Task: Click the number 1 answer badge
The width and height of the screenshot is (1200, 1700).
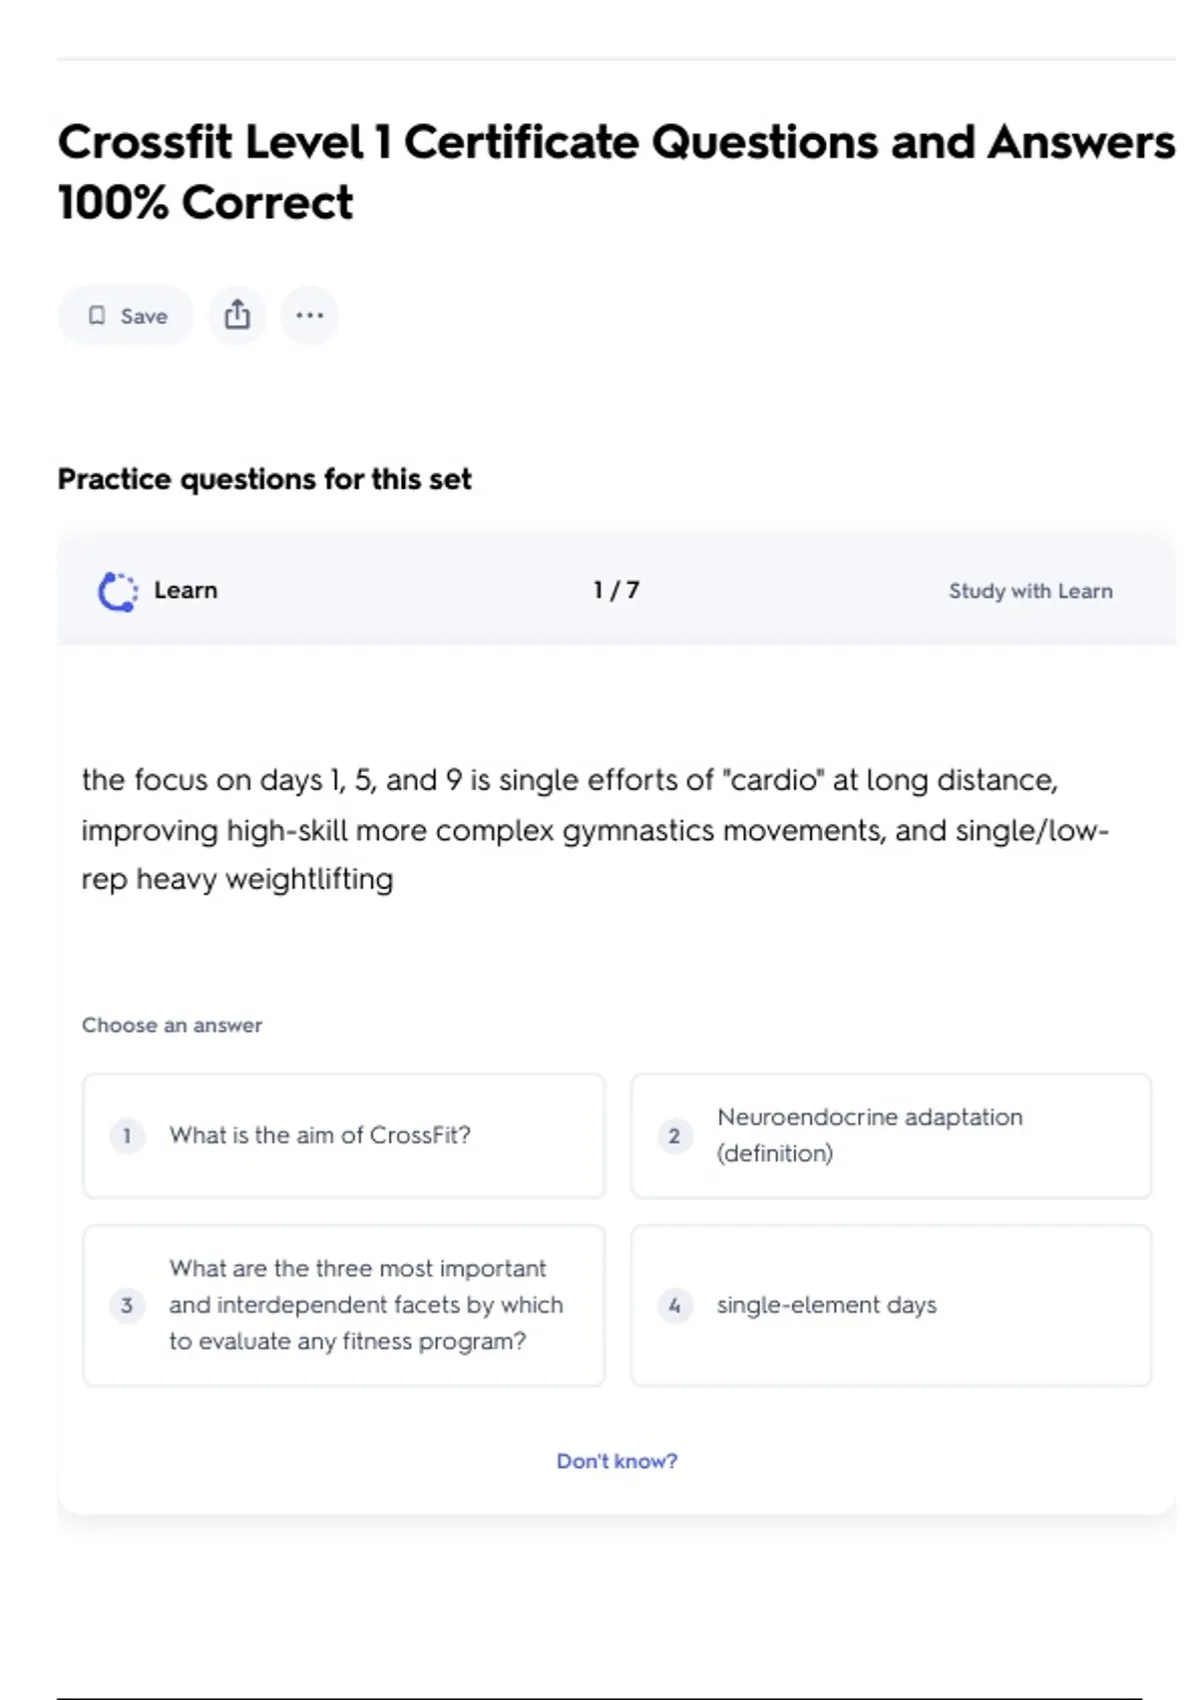Action: point(127,1136)
